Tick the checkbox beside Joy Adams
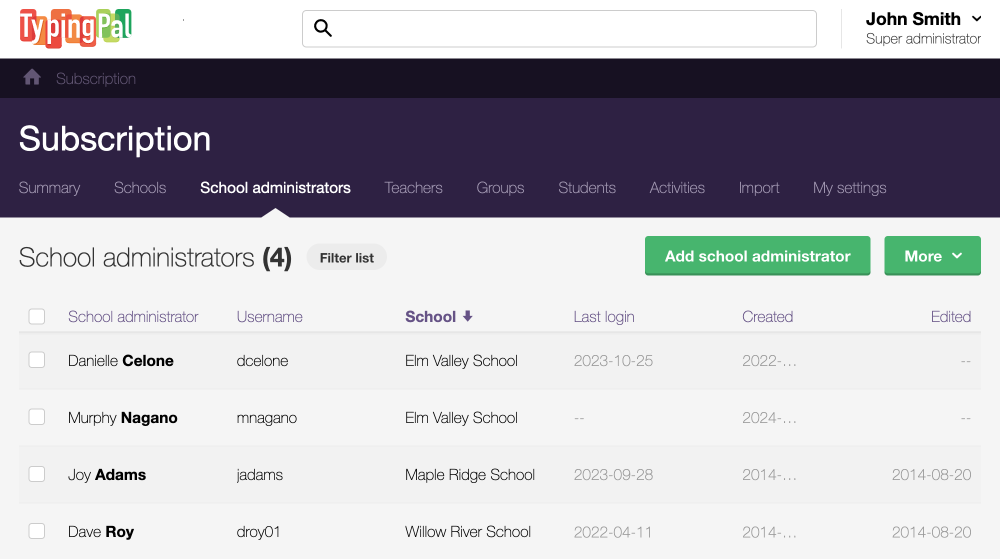 tap(37, 474)
